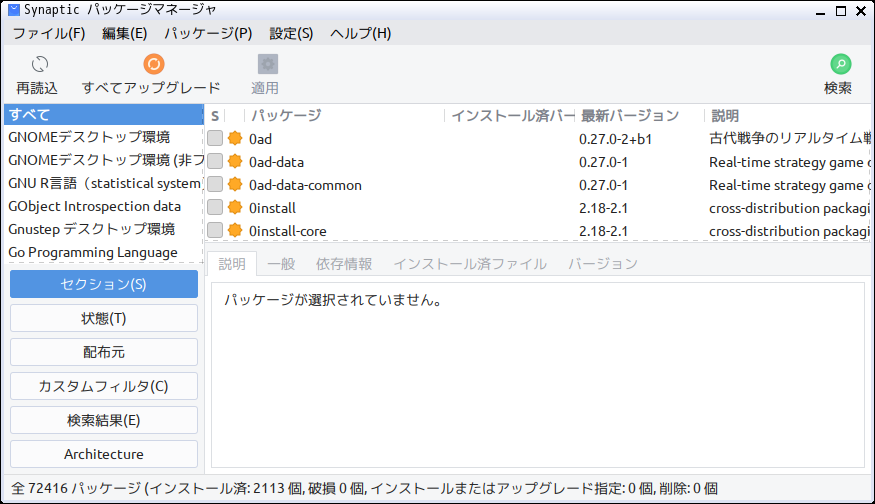Click the orange status icon for 0ad
875x504 pixels.
coord(235,139)
